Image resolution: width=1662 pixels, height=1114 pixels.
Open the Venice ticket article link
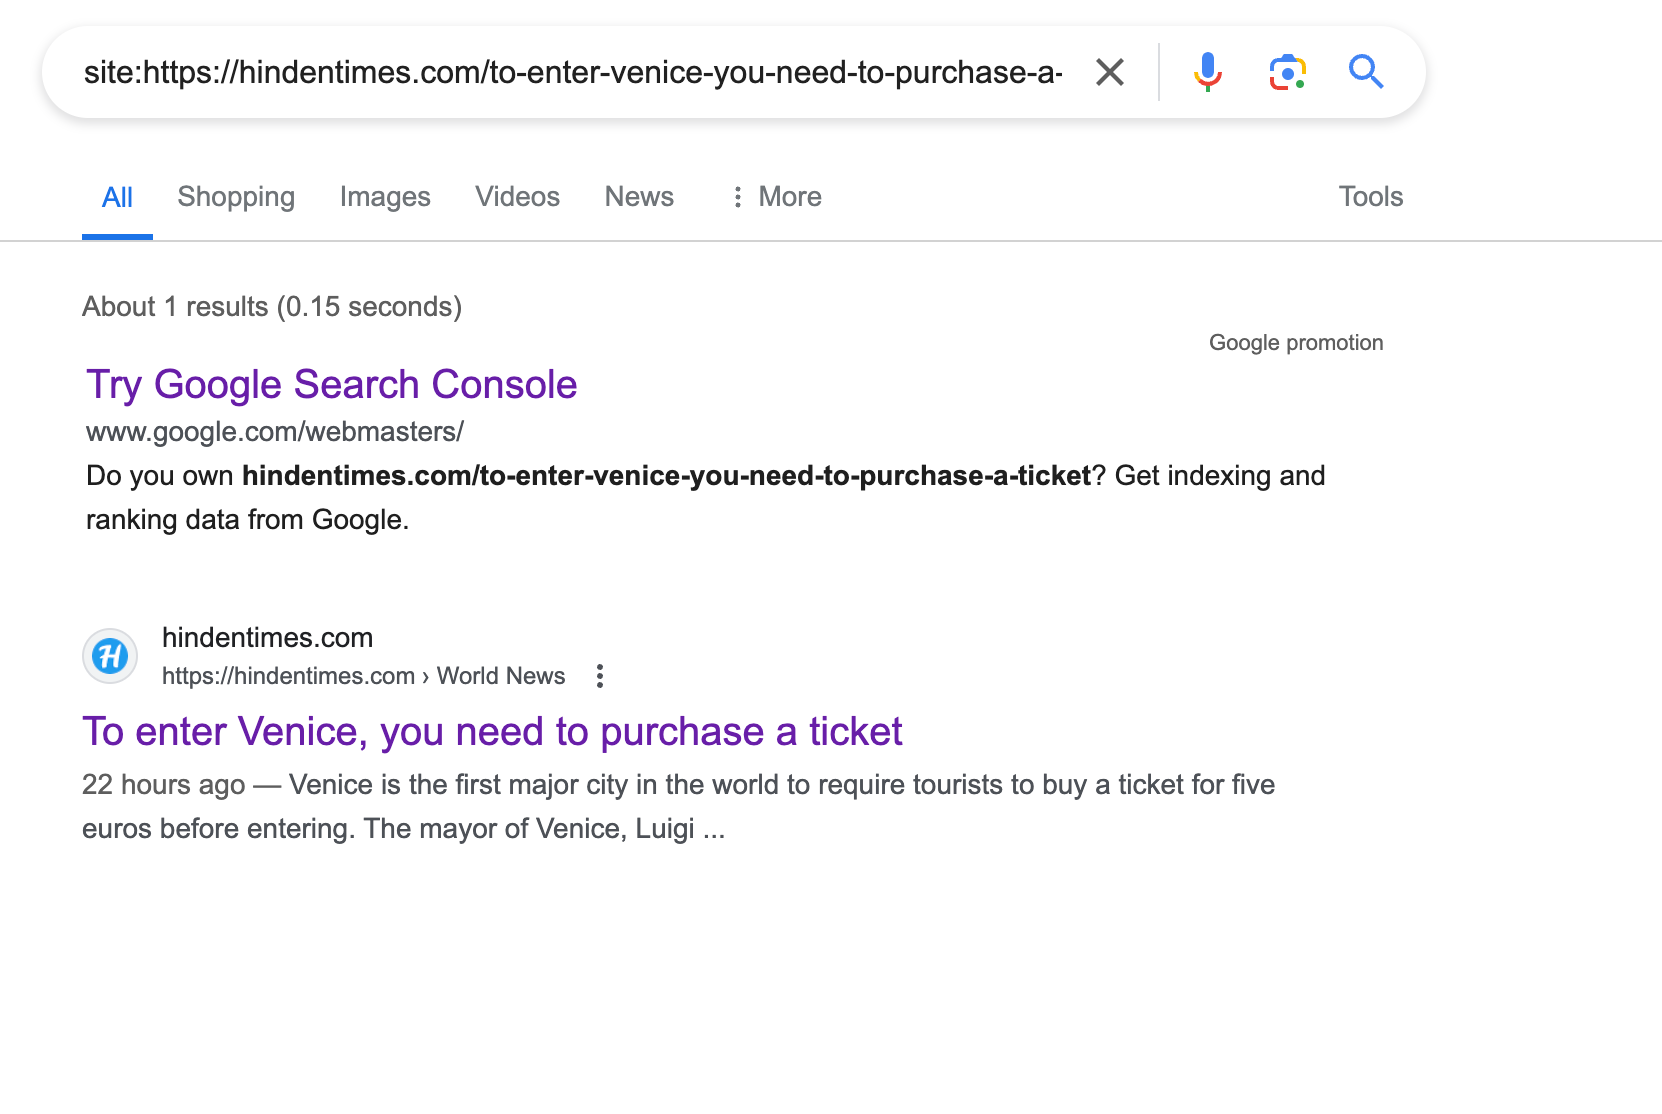point(492,732)
